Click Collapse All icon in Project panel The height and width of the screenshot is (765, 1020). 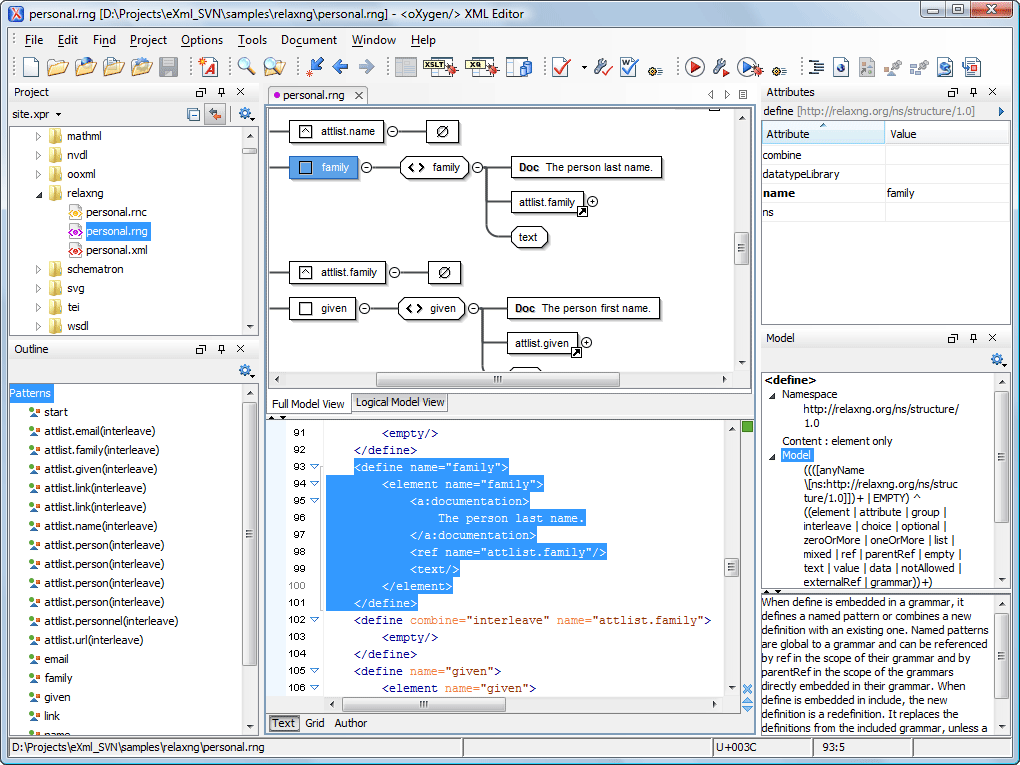(x=193, y=114)
